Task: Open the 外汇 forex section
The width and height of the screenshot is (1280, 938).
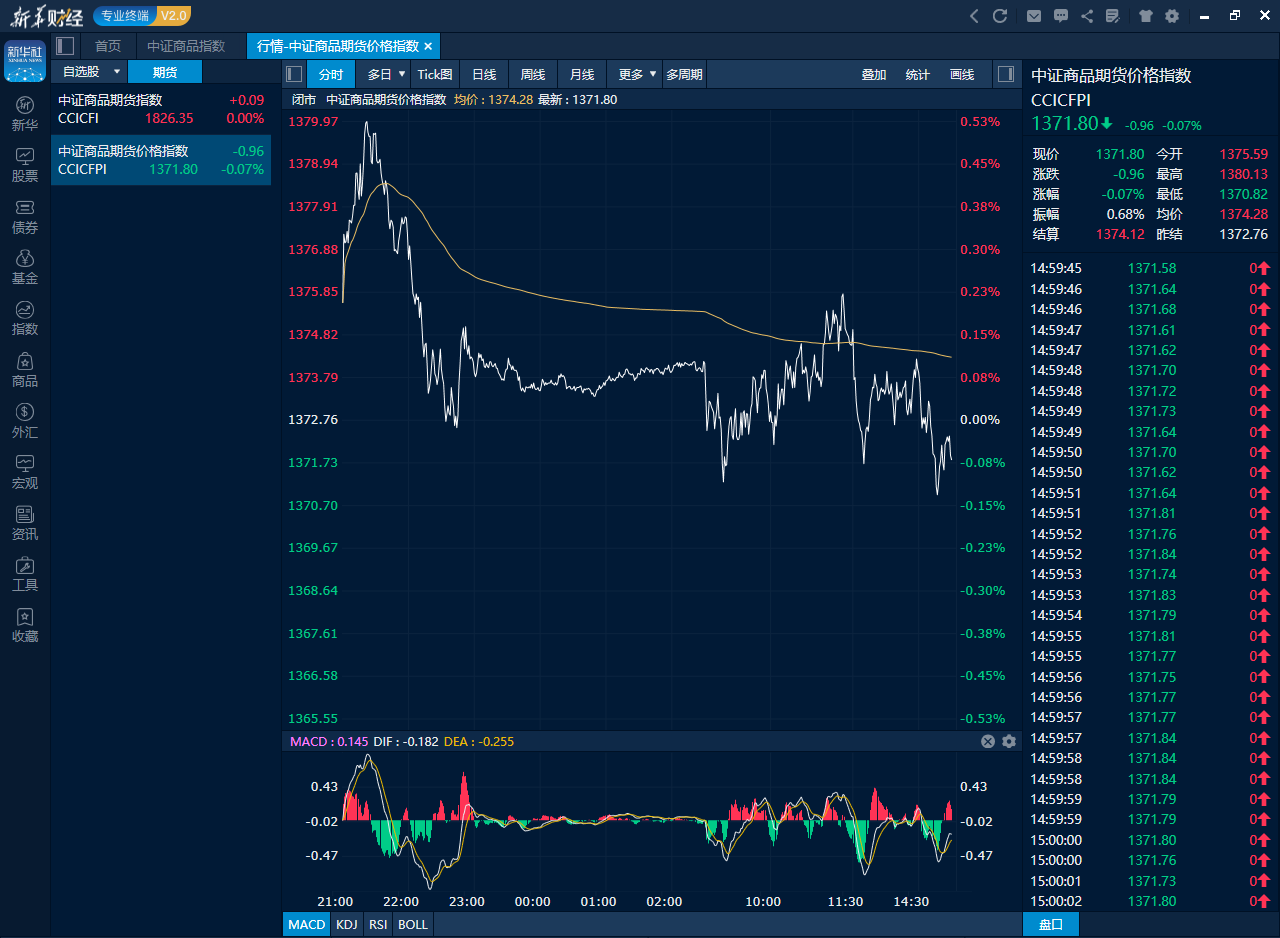Action: click(25, 421)
